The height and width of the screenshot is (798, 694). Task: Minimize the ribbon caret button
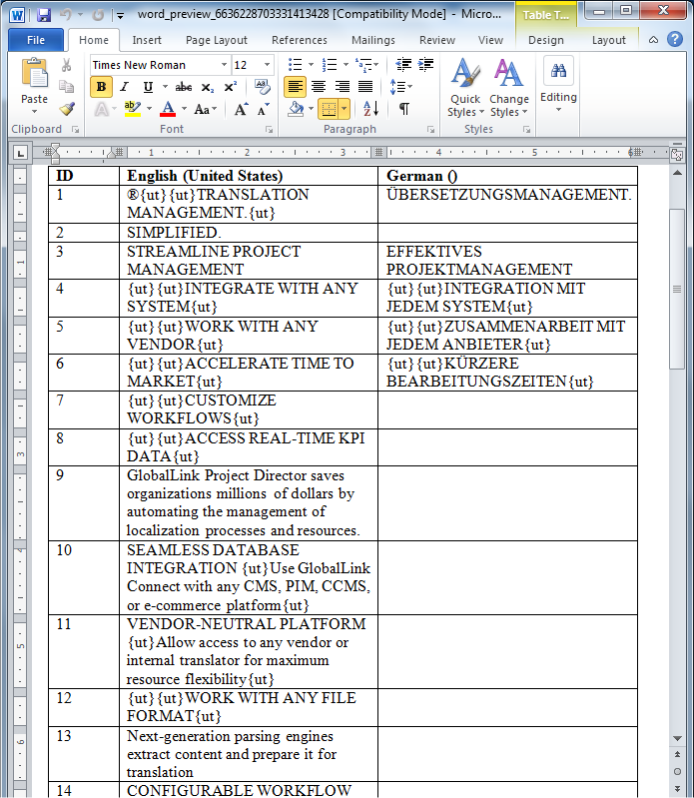pyautogui.click(x=653, y=39)
